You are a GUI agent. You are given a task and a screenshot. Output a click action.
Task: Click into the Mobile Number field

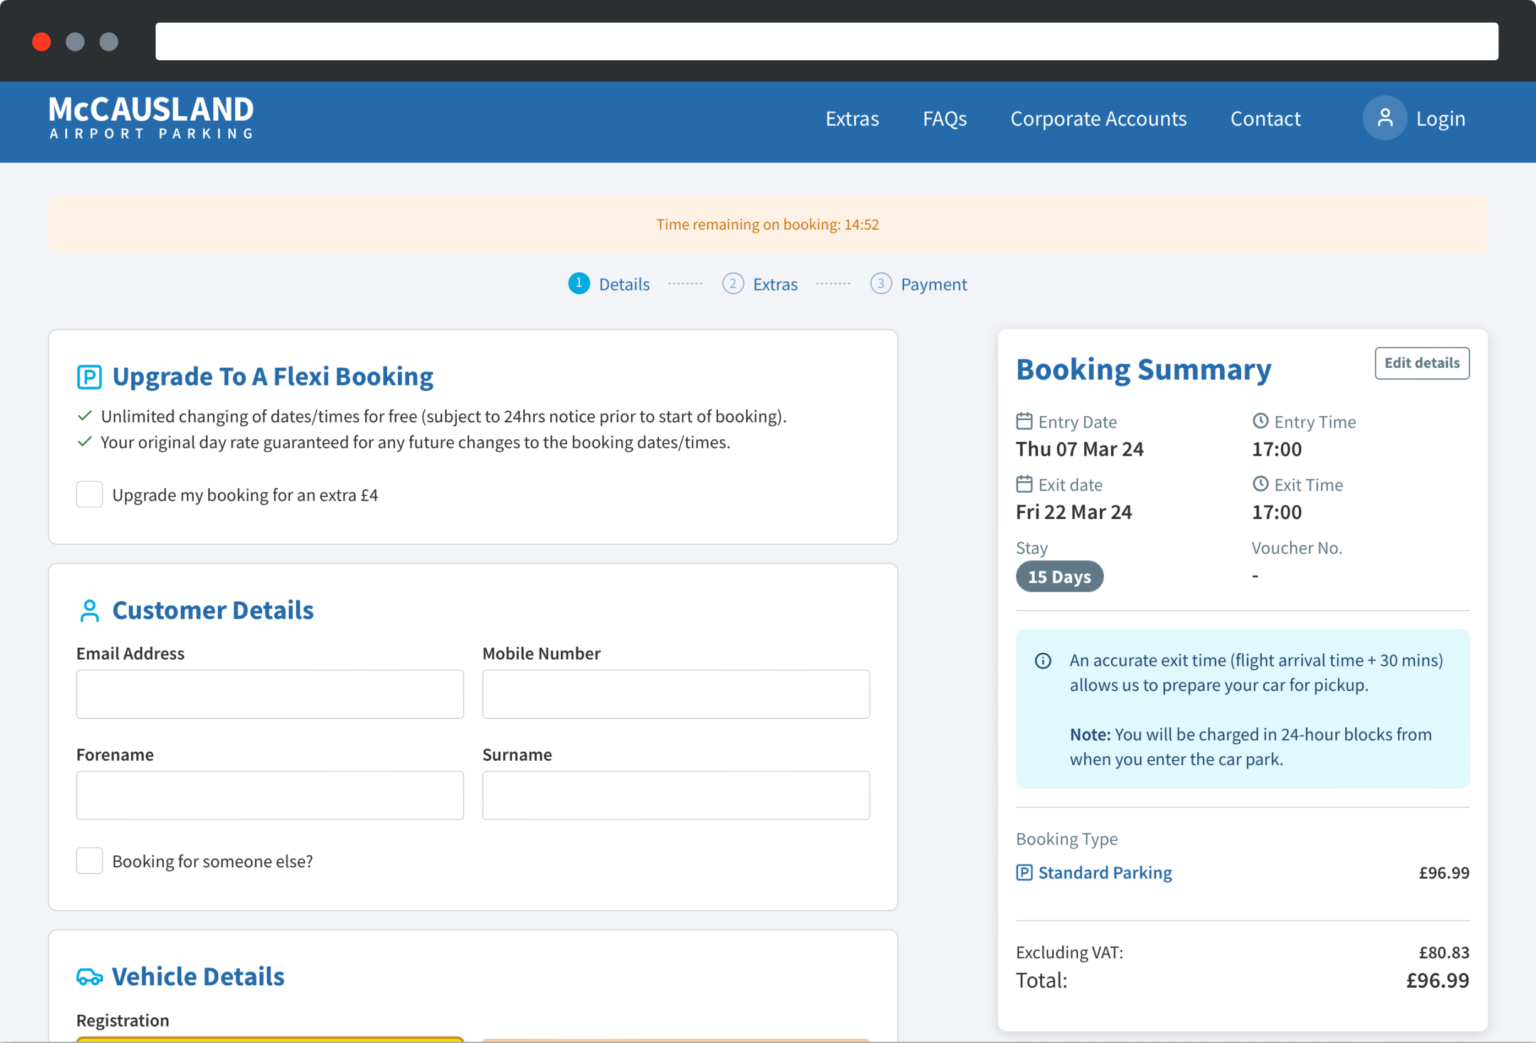(x=676, y=694)
